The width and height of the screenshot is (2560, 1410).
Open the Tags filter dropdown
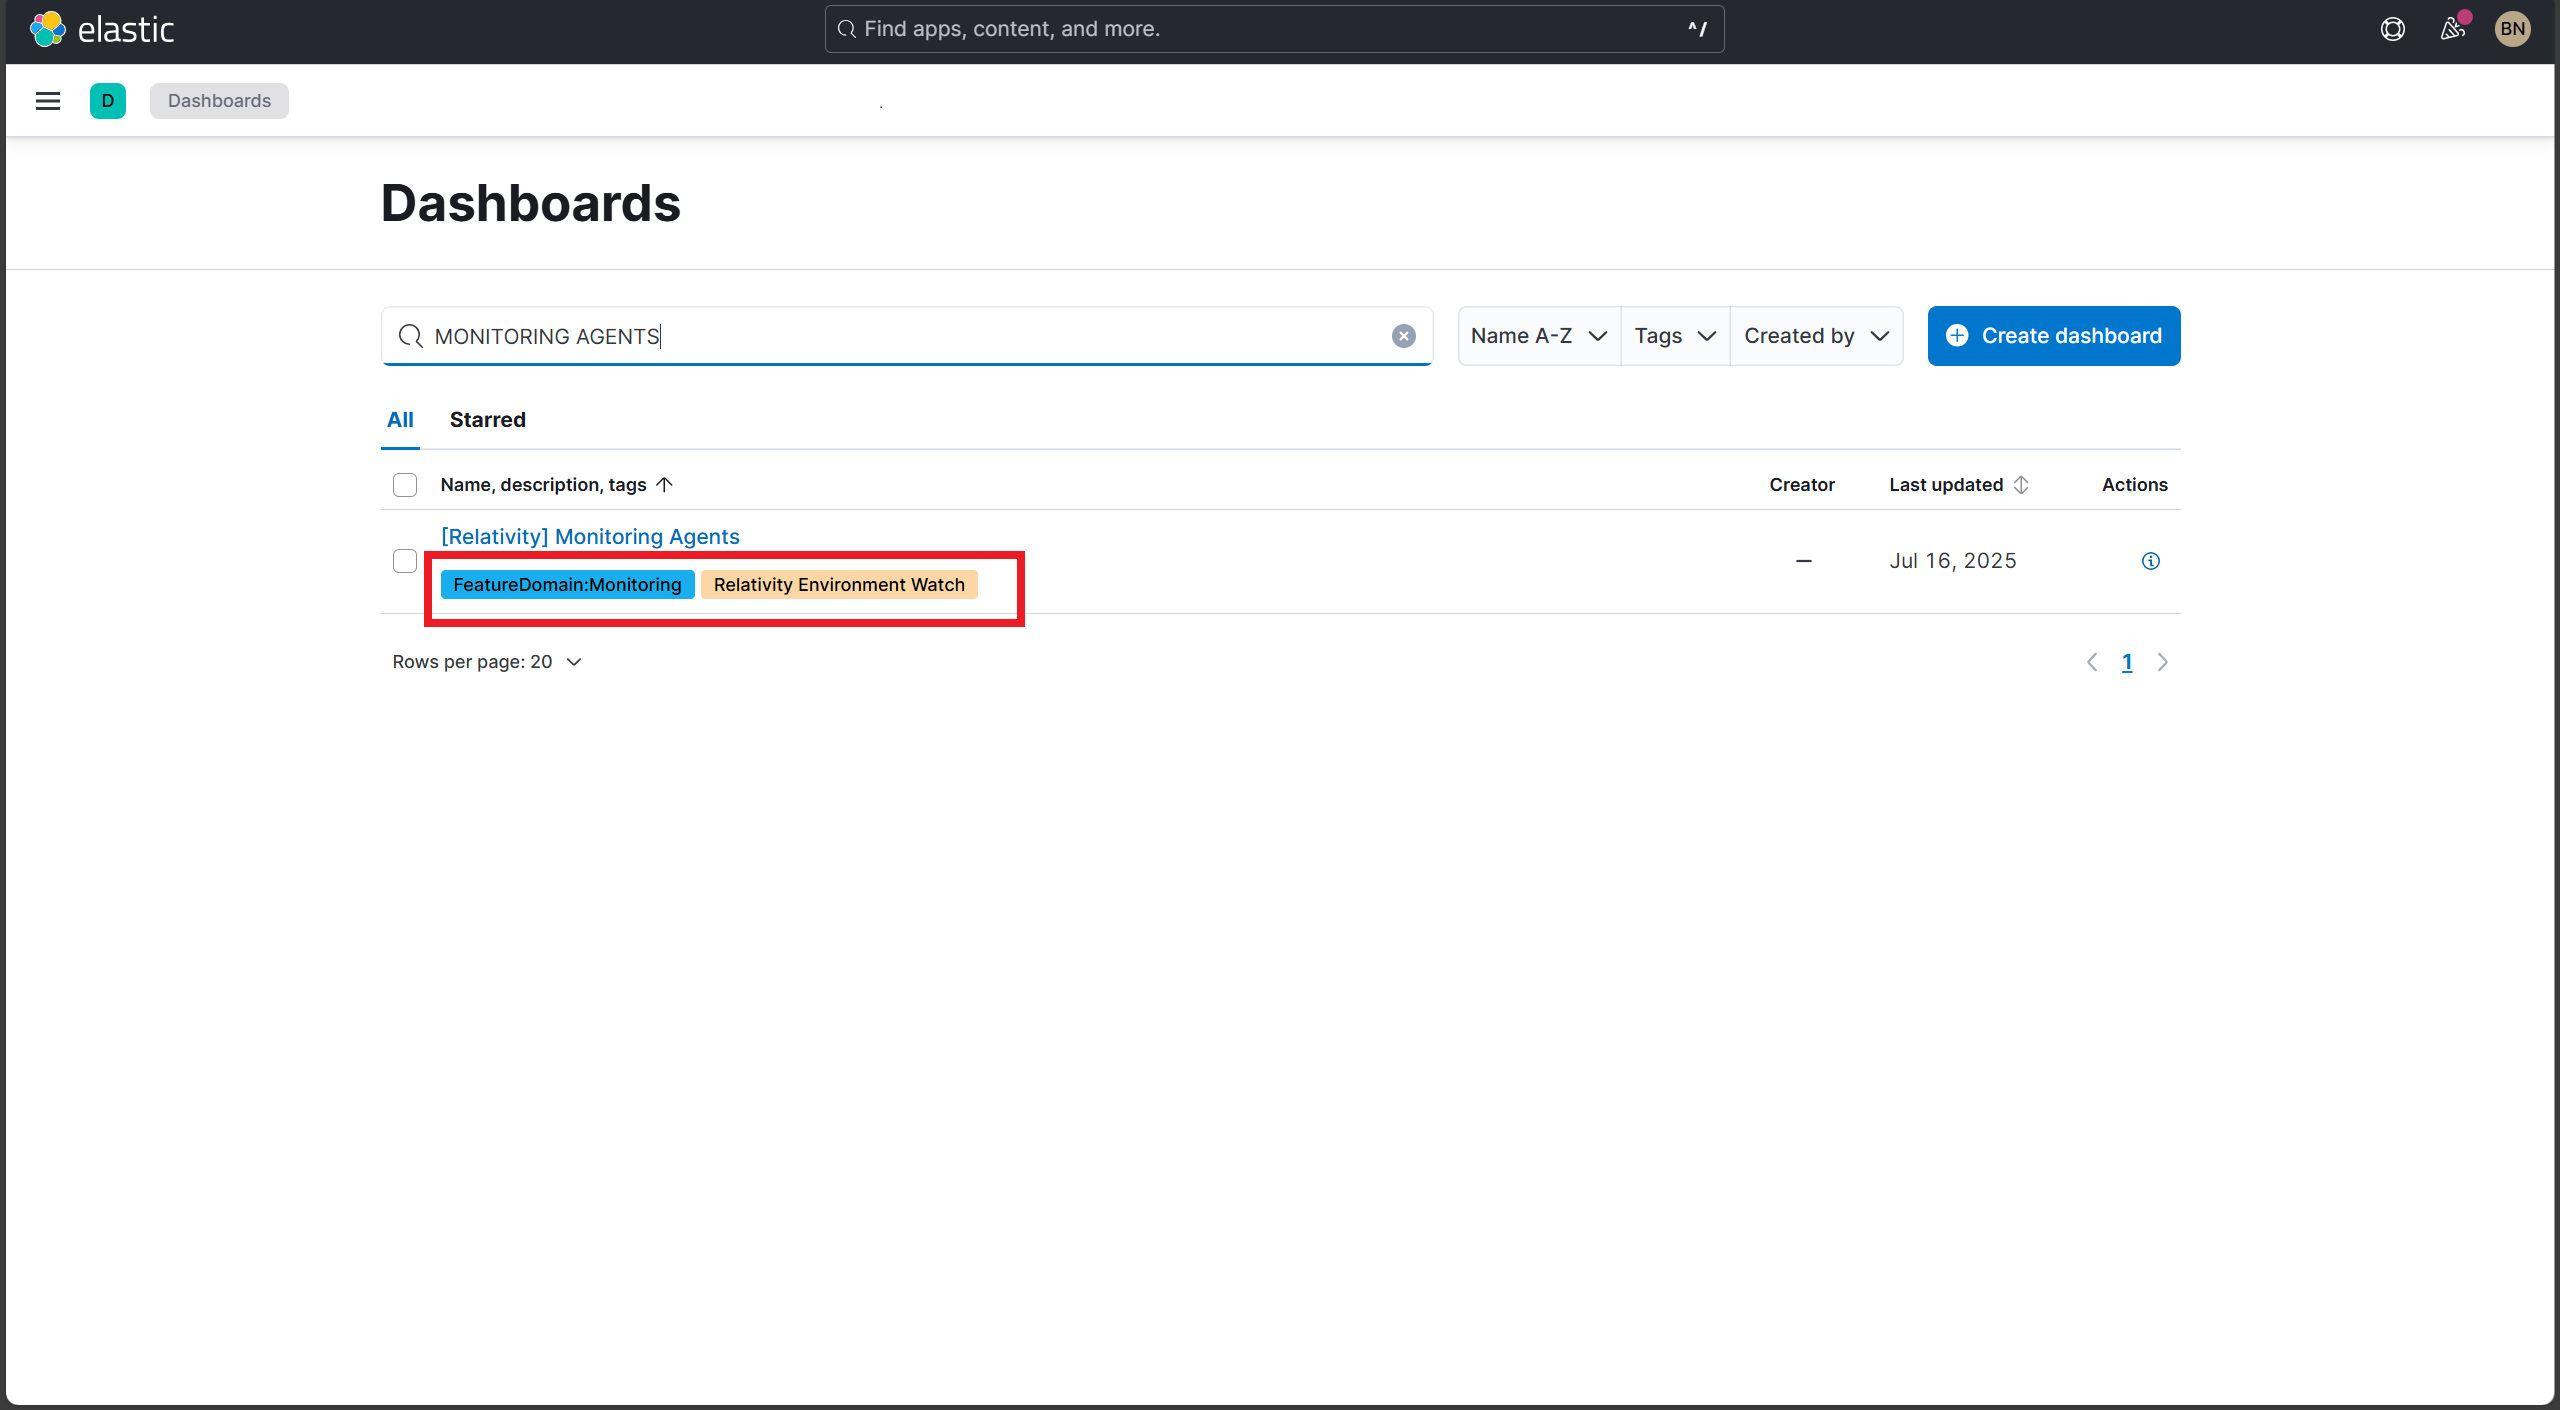1673,336
